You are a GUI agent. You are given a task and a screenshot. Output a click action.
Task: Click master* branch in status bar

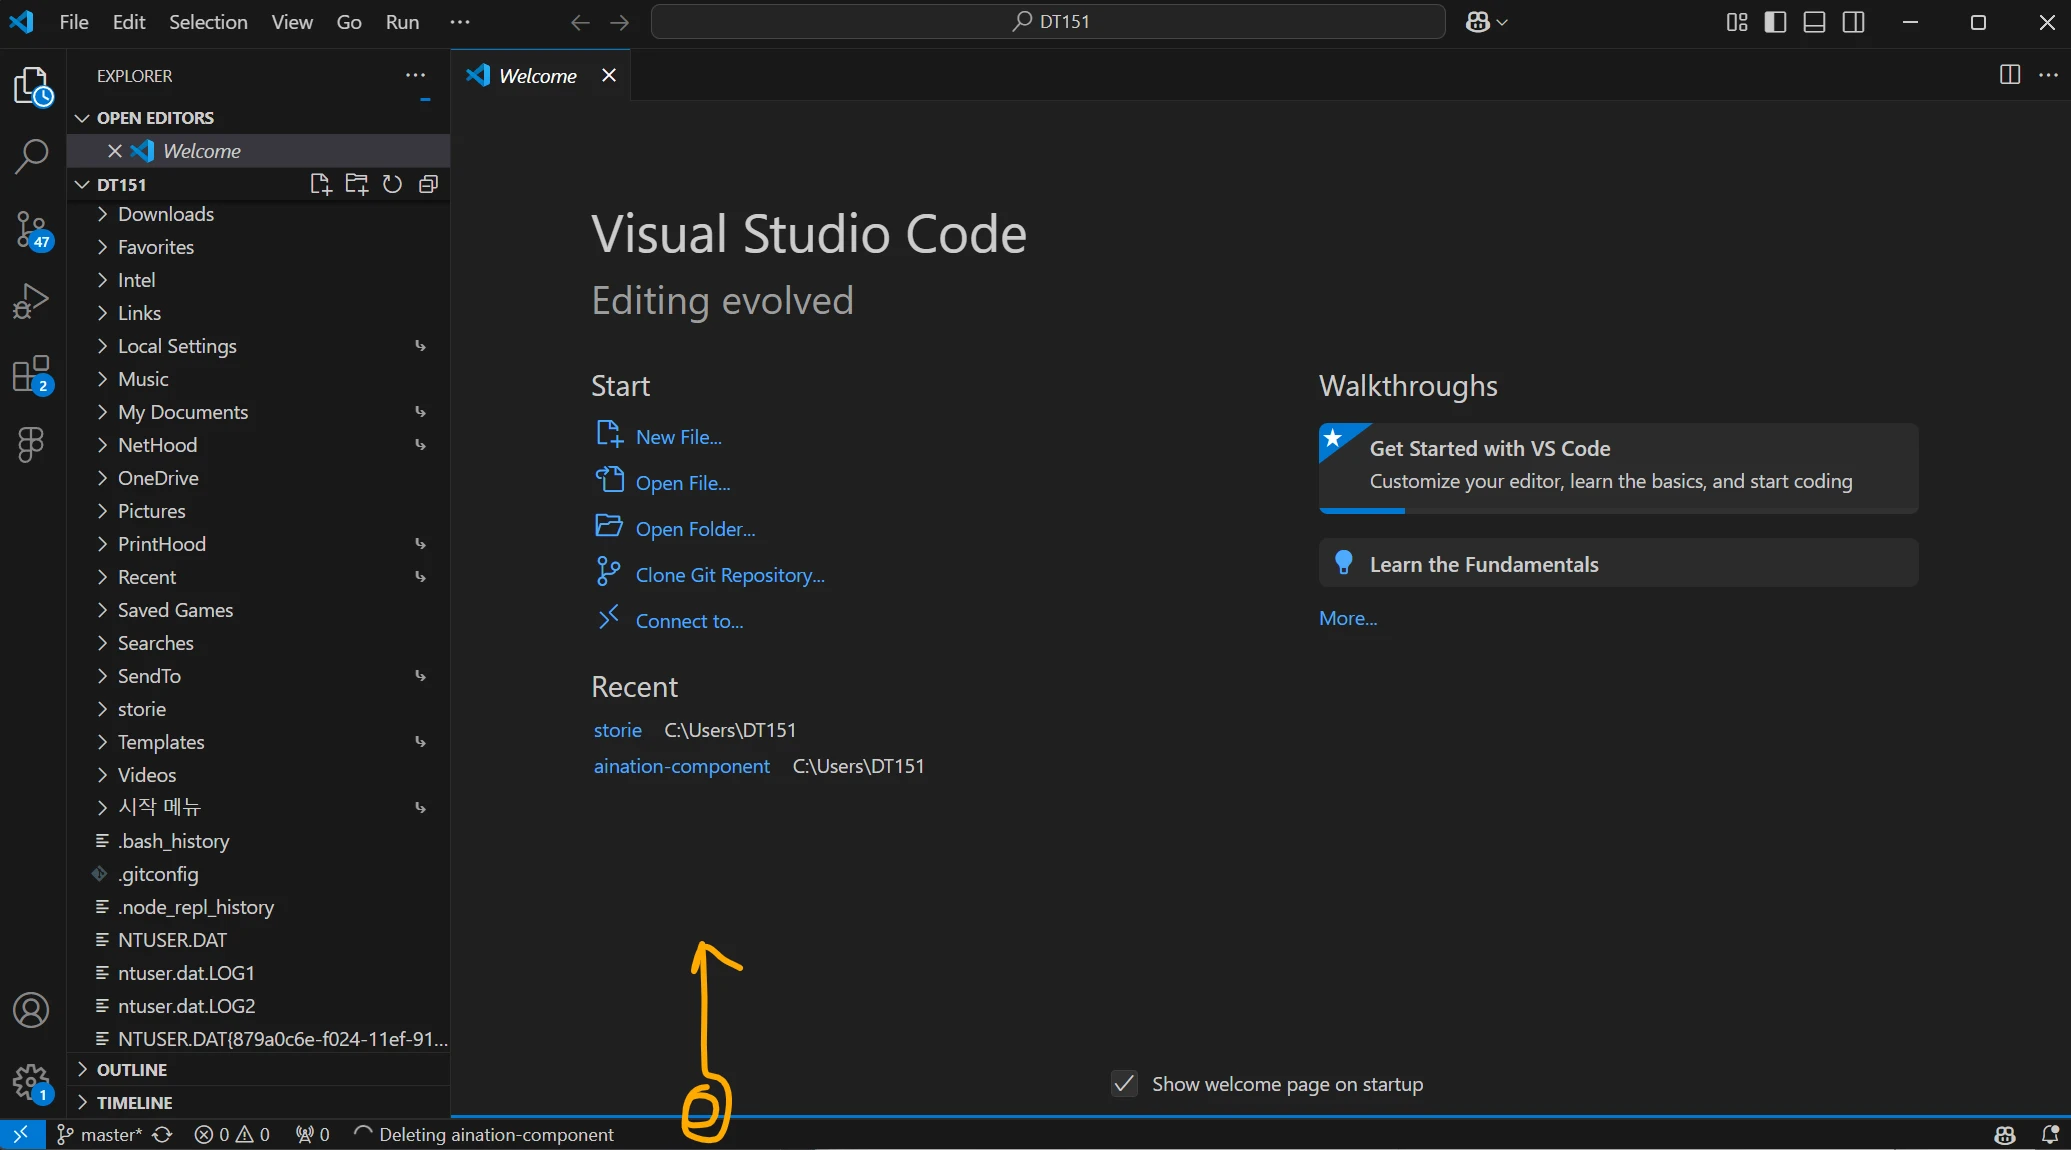click(100, 1134)
